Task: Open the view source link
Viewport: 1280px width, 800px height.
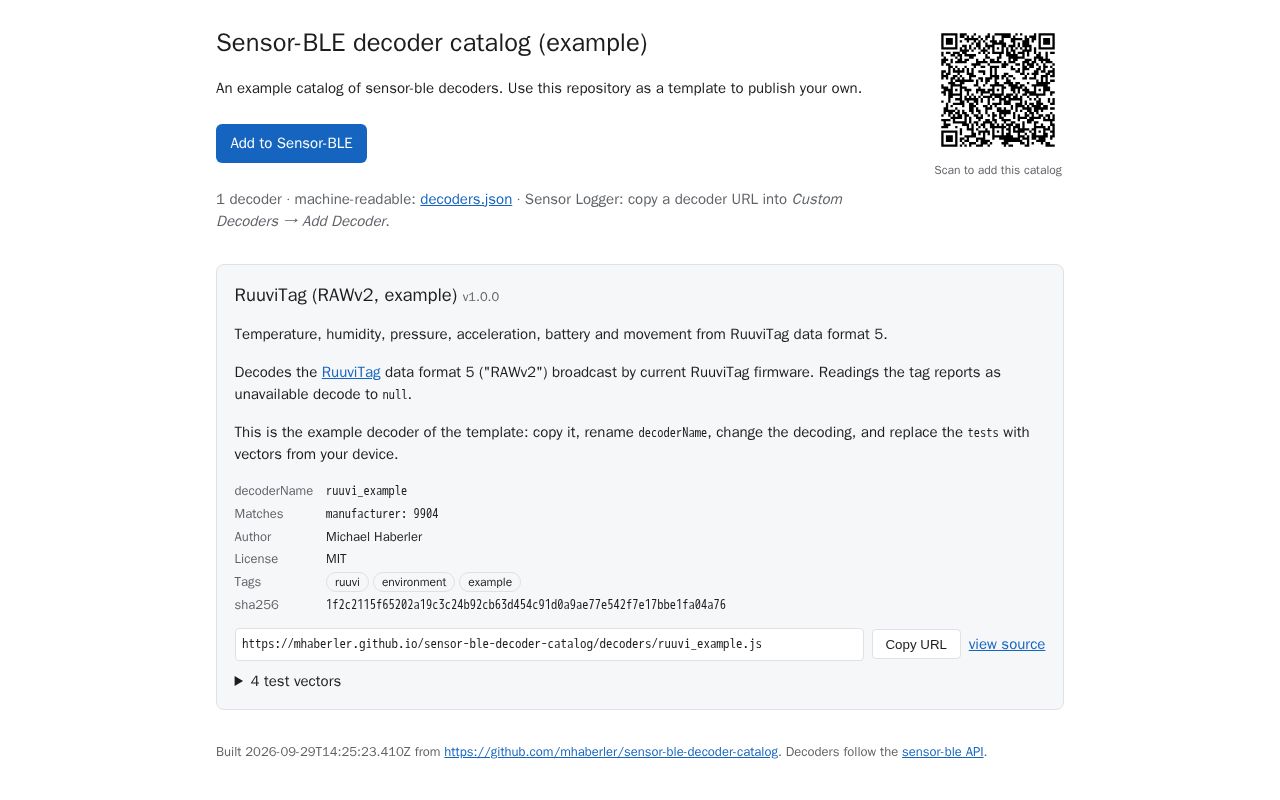Action: (x=1007, y=644)
